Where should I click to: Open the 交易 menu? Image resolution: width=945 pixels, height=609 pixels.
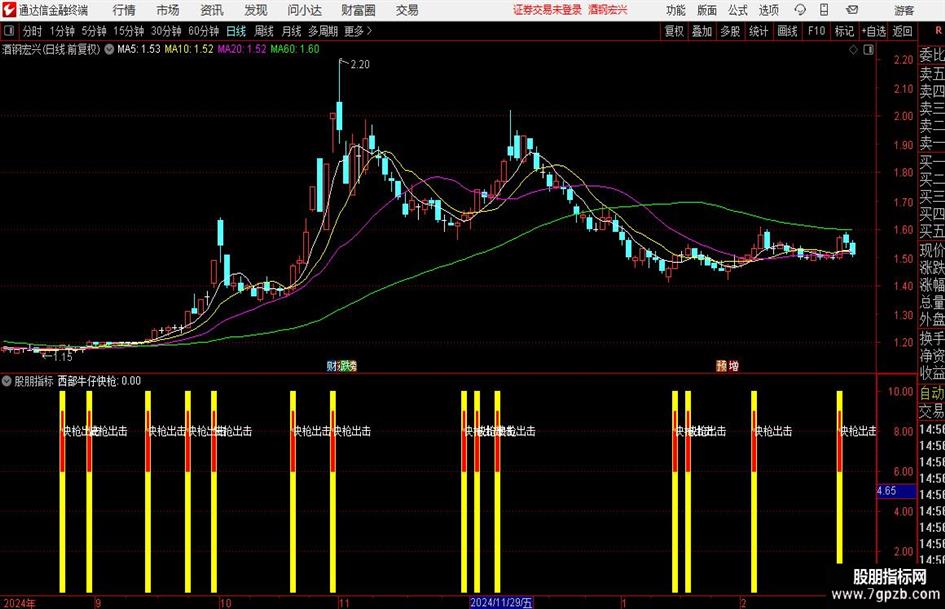pyautogui.click(x=407, y=10)
